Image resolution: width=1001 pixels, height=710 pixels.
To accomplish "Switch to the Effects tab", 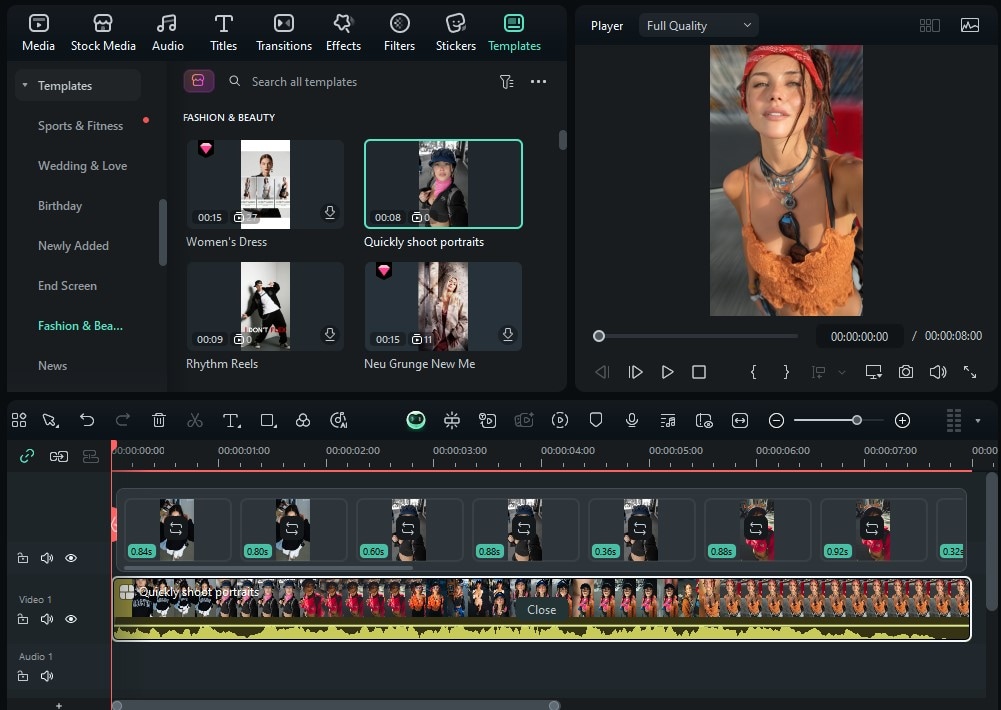I will (343, 33).
